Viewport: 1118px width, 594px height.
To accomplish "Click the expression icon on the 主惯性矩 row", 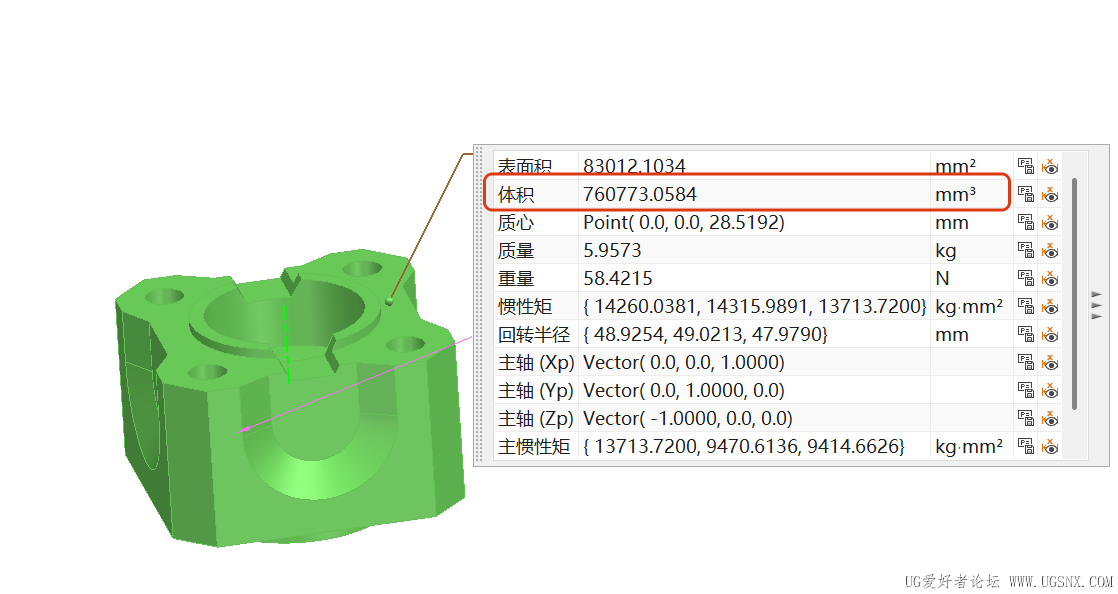I will [x=1026, y=446].
